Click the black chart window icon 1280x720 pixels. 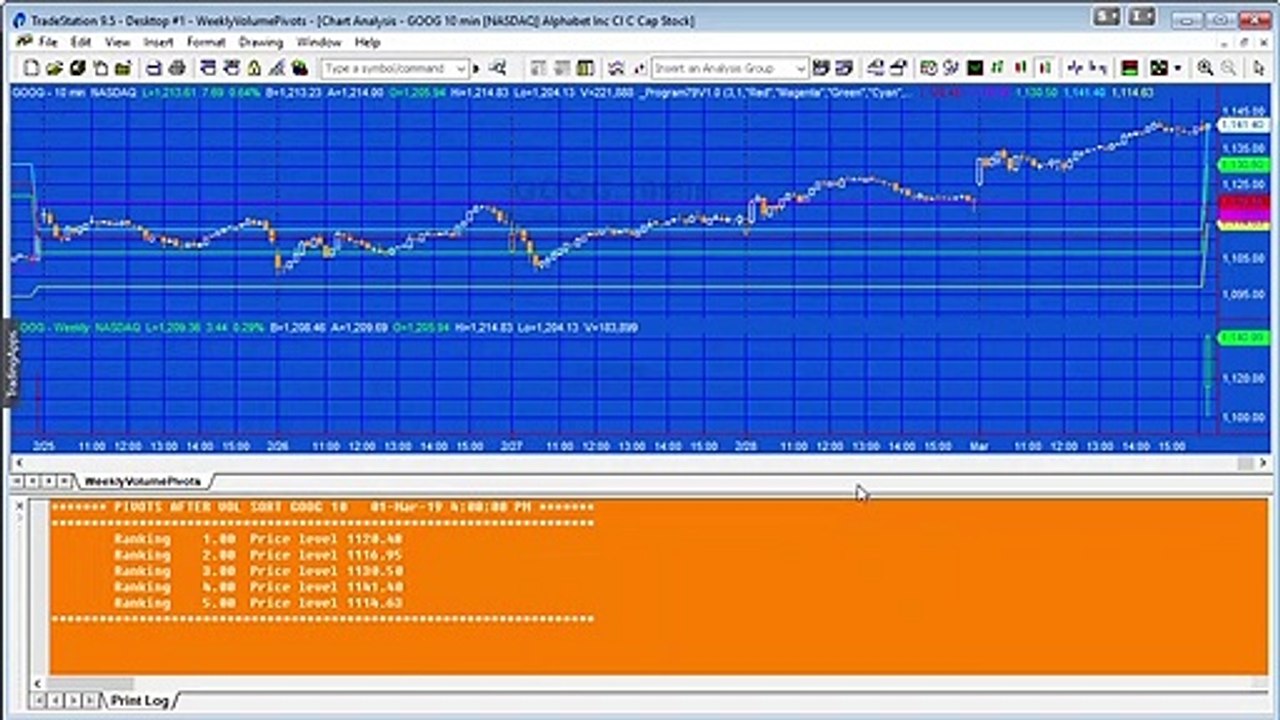975,68
